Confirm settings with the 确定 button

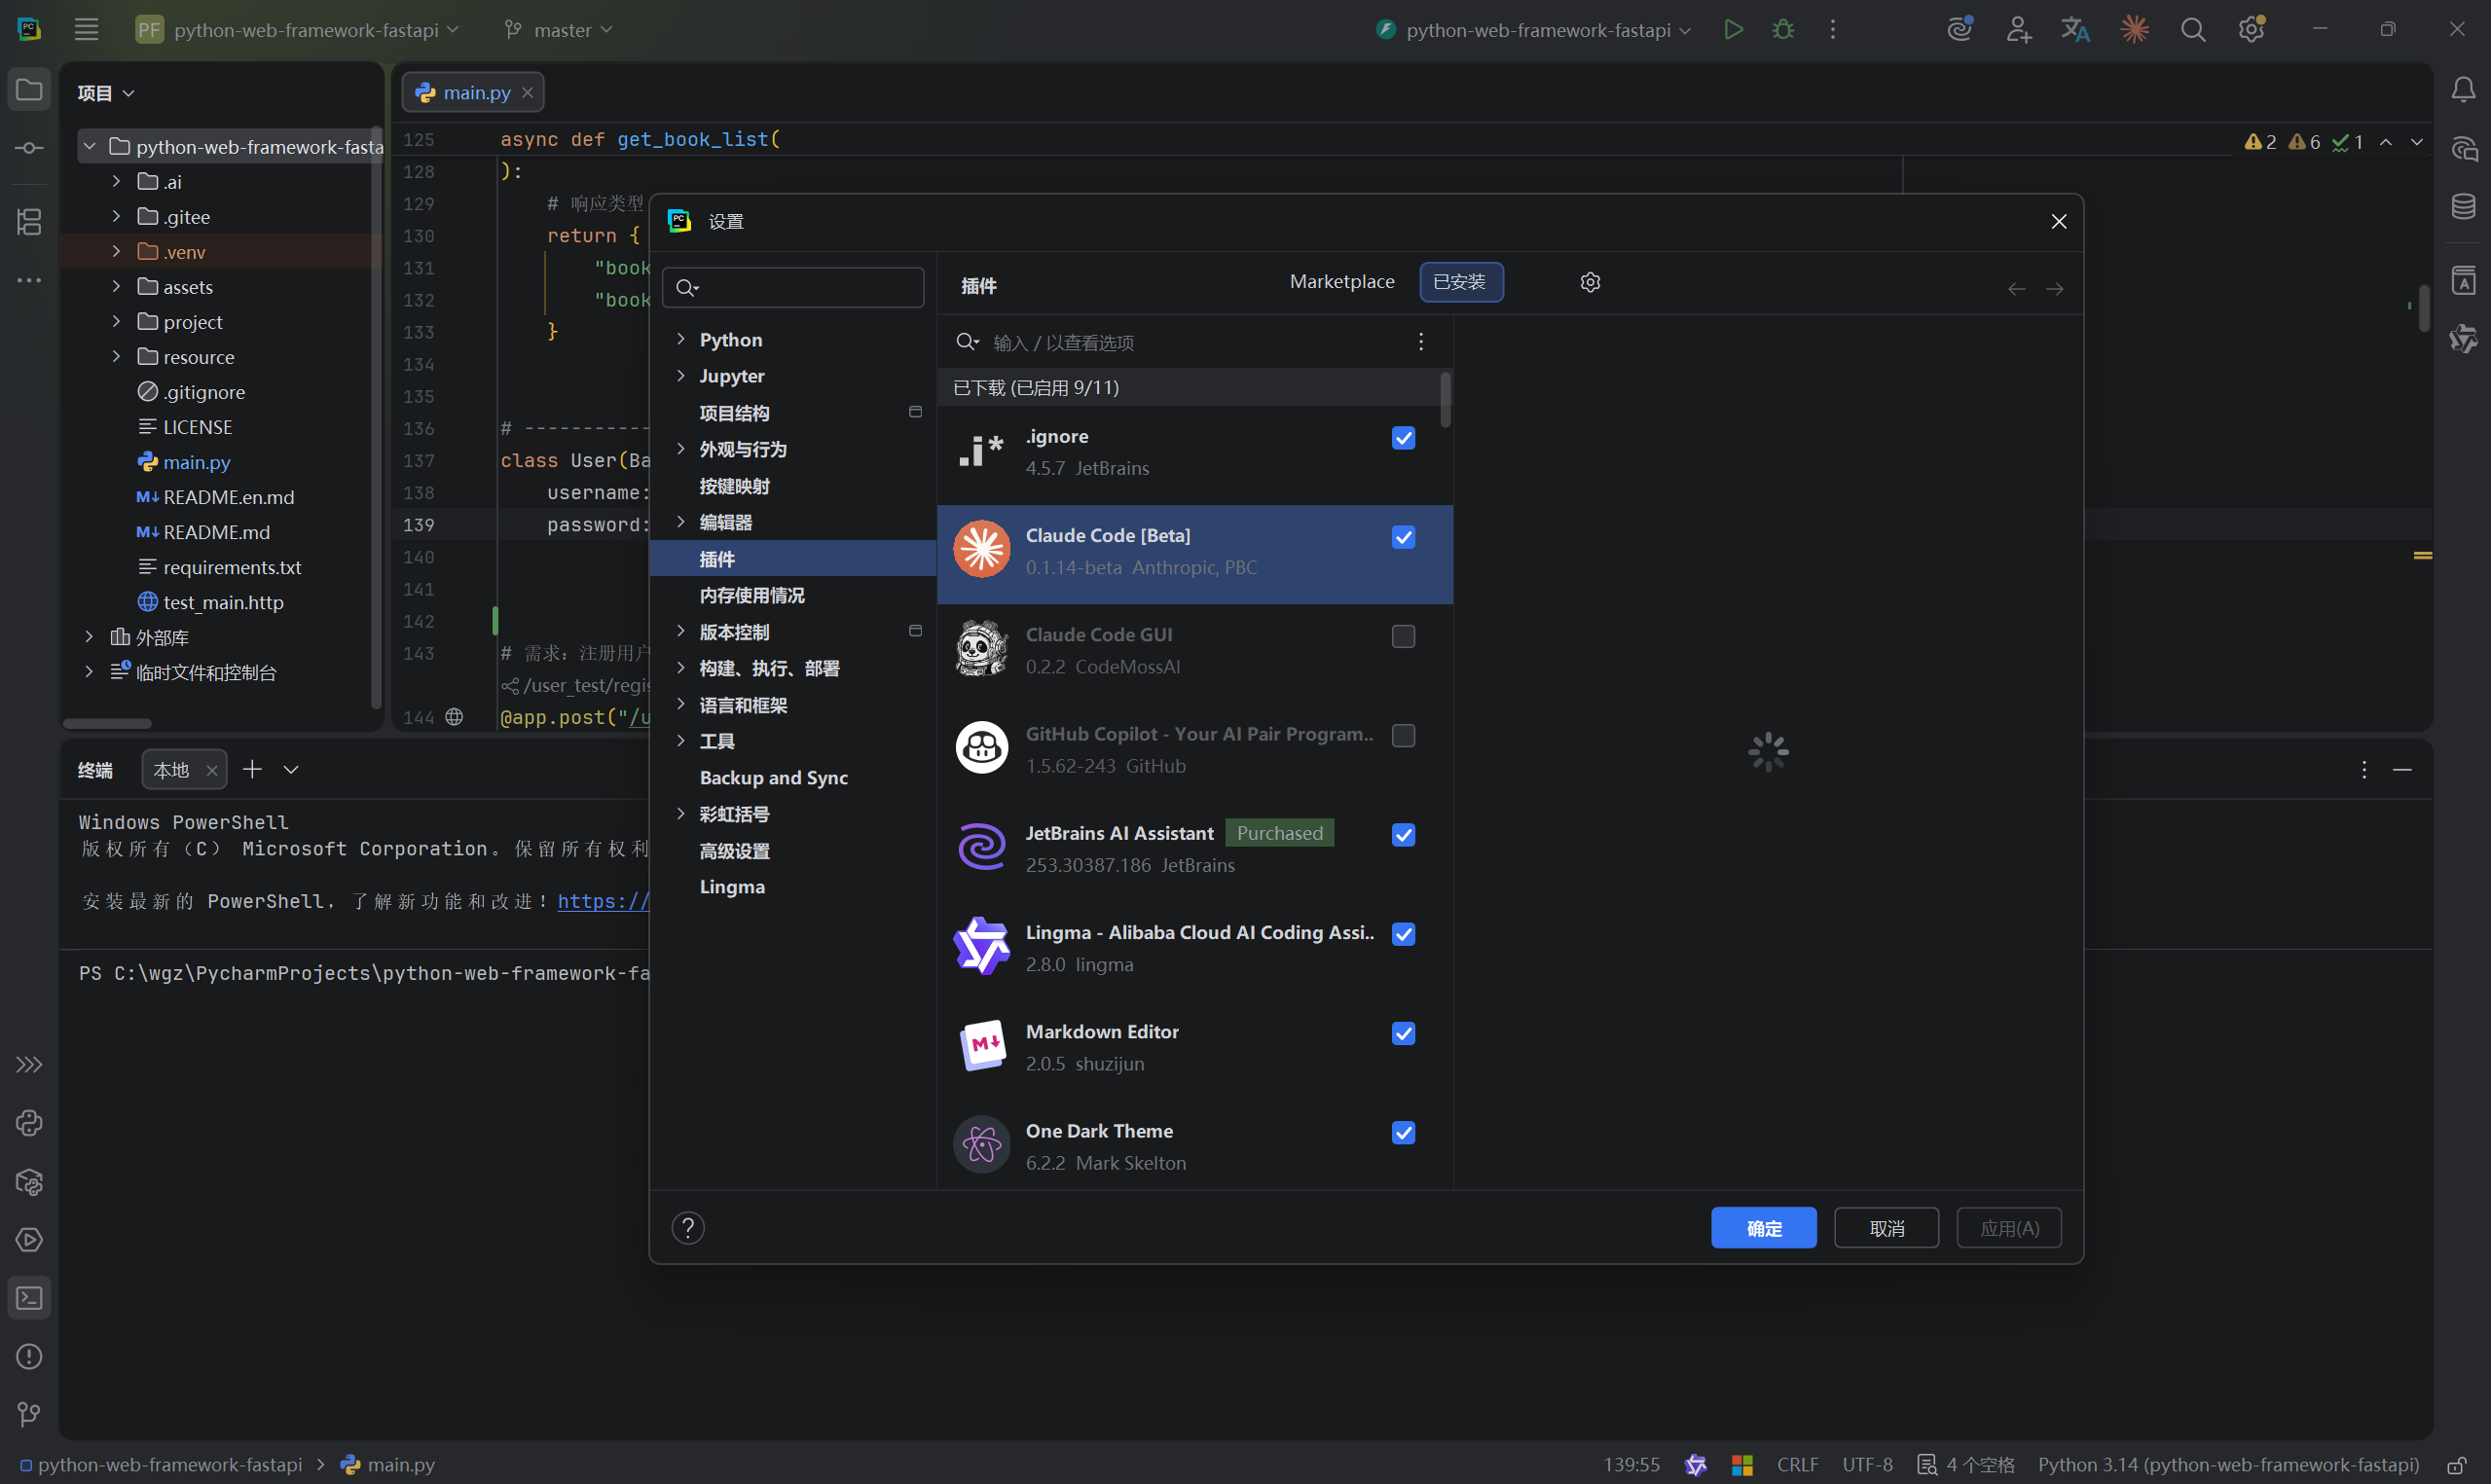click(x=1763, y=1228)
